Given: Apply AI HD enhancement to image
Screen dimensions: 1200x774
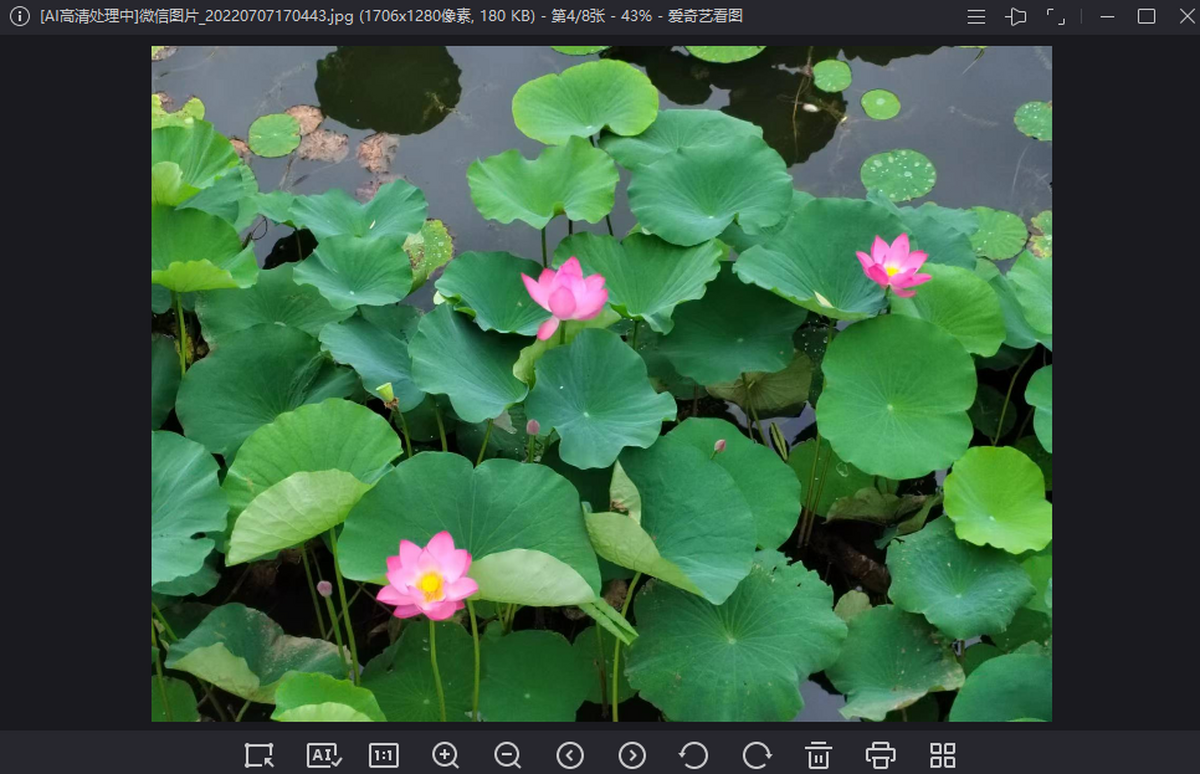Looking at the screenshot, I should coord(322,755).
